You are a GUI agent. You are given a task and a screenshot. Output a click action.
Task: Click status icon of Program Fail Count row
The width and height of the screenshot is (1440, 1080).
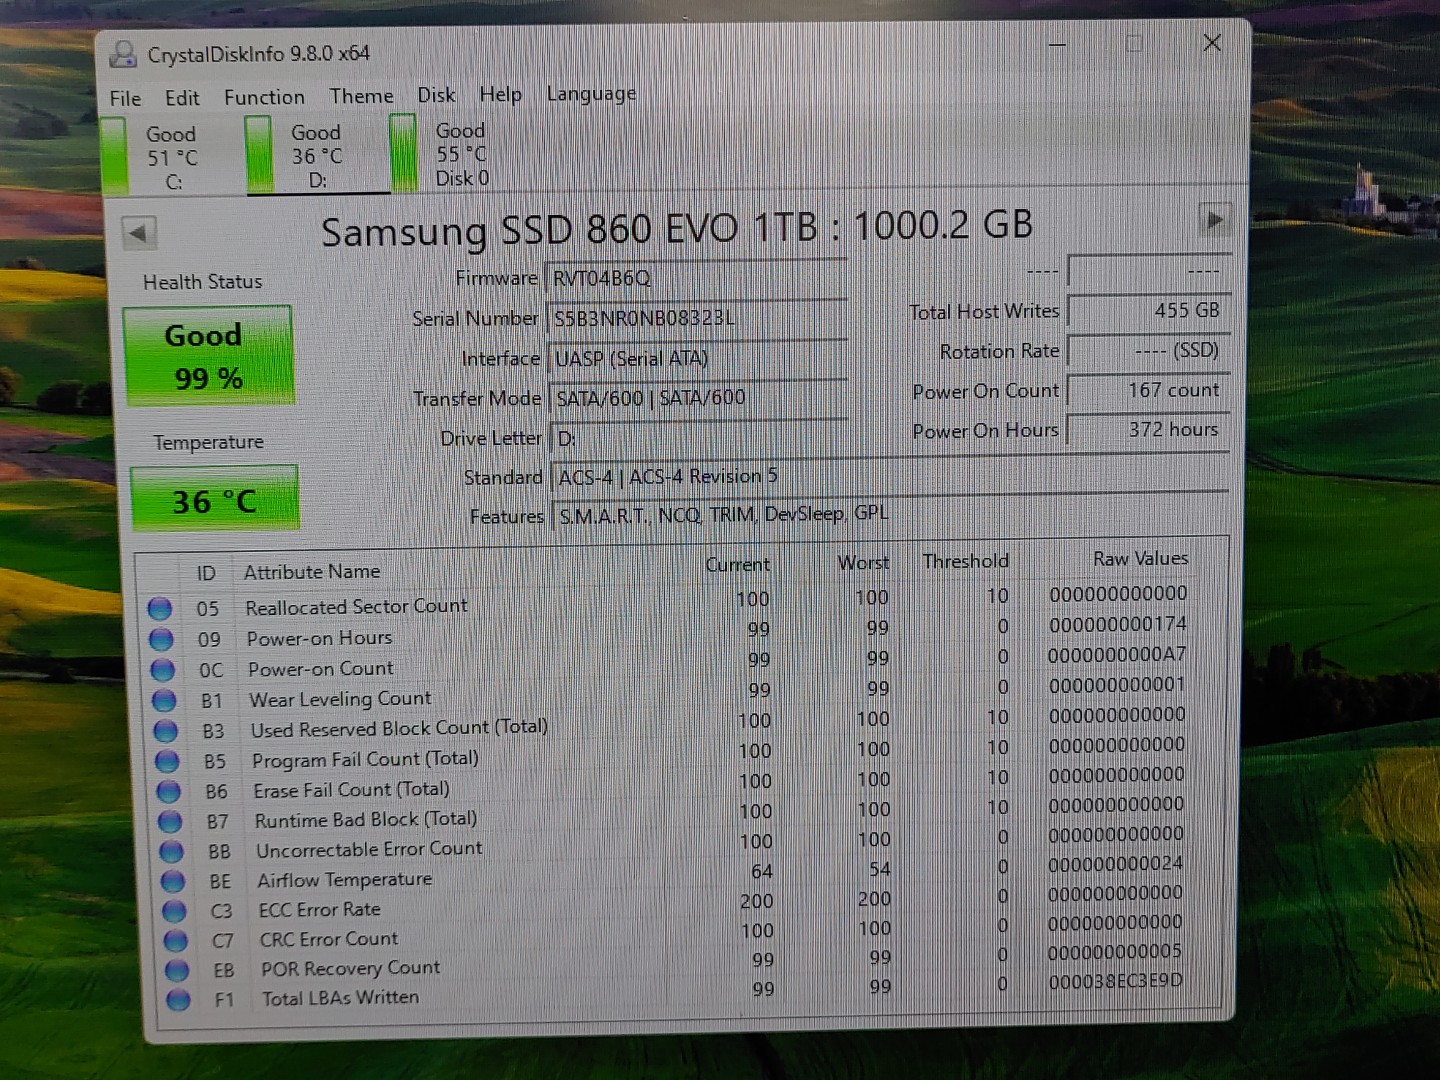167,761
